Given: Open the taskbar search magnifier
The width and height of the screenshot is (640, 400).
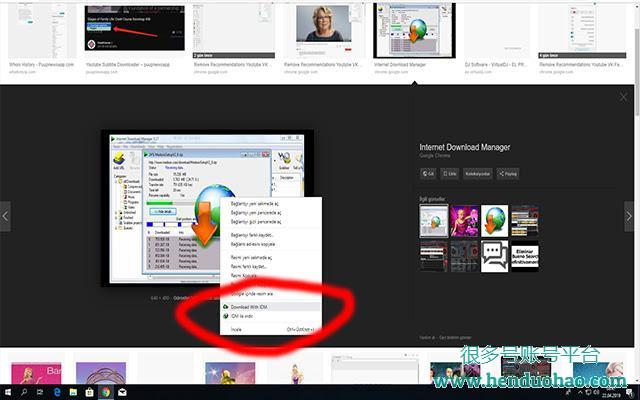Looking at the screenshot, I should point(24,392).
